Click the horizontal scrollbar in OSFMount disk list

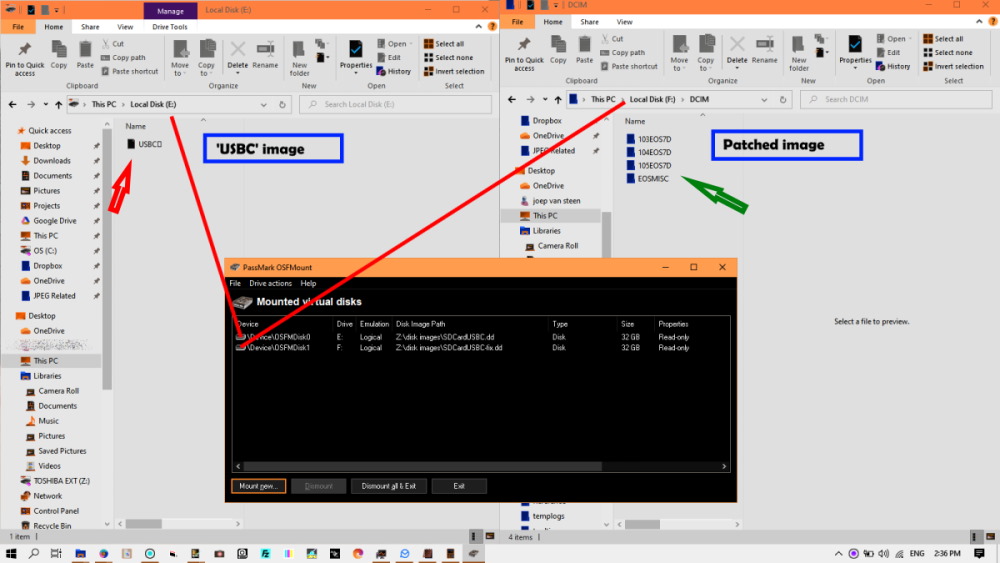click(422, 466)
